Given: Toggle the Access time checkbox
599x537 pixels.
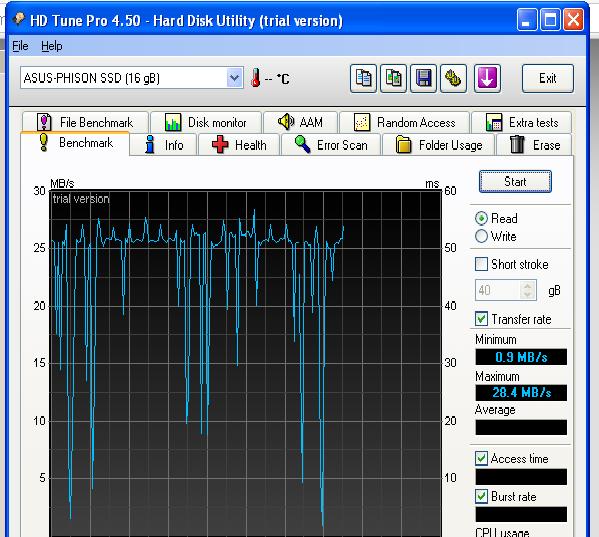Looking at the screenshot, I should point(481,458).
